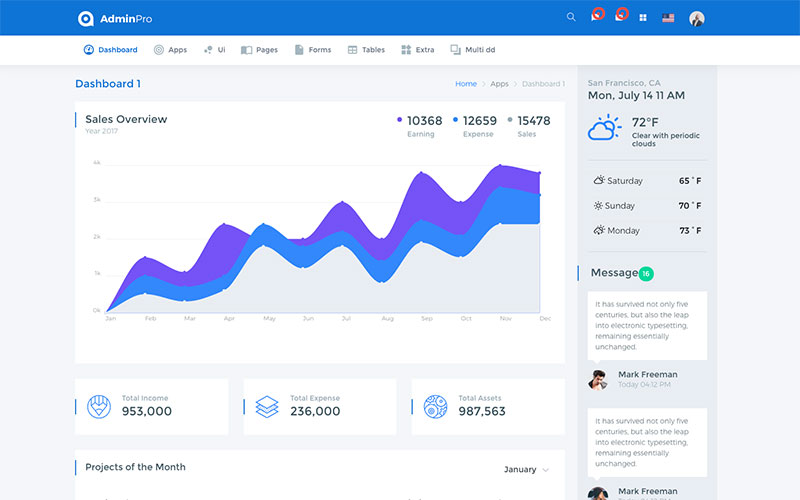
Task: Open the apps grid icon in header
Action: (x=643, y=18)
